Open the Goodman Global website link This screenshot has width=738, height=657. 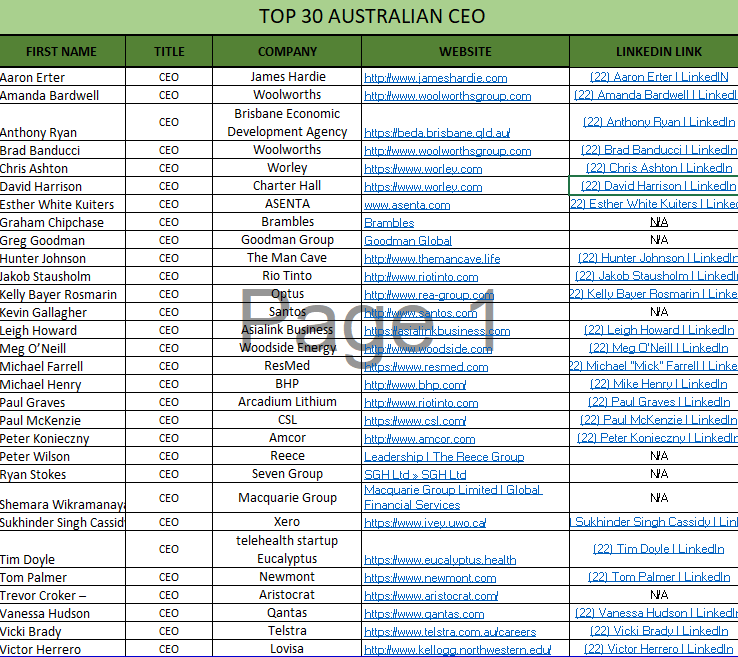point(408,241)
